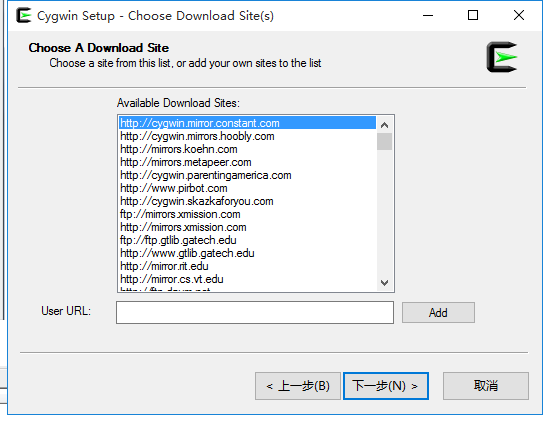This screenshot has width=551, height=422.
Task: Select http://cygwin.mirrors.hoobly.com mirror
Action: pyautogui.click(x=247, y=136)
